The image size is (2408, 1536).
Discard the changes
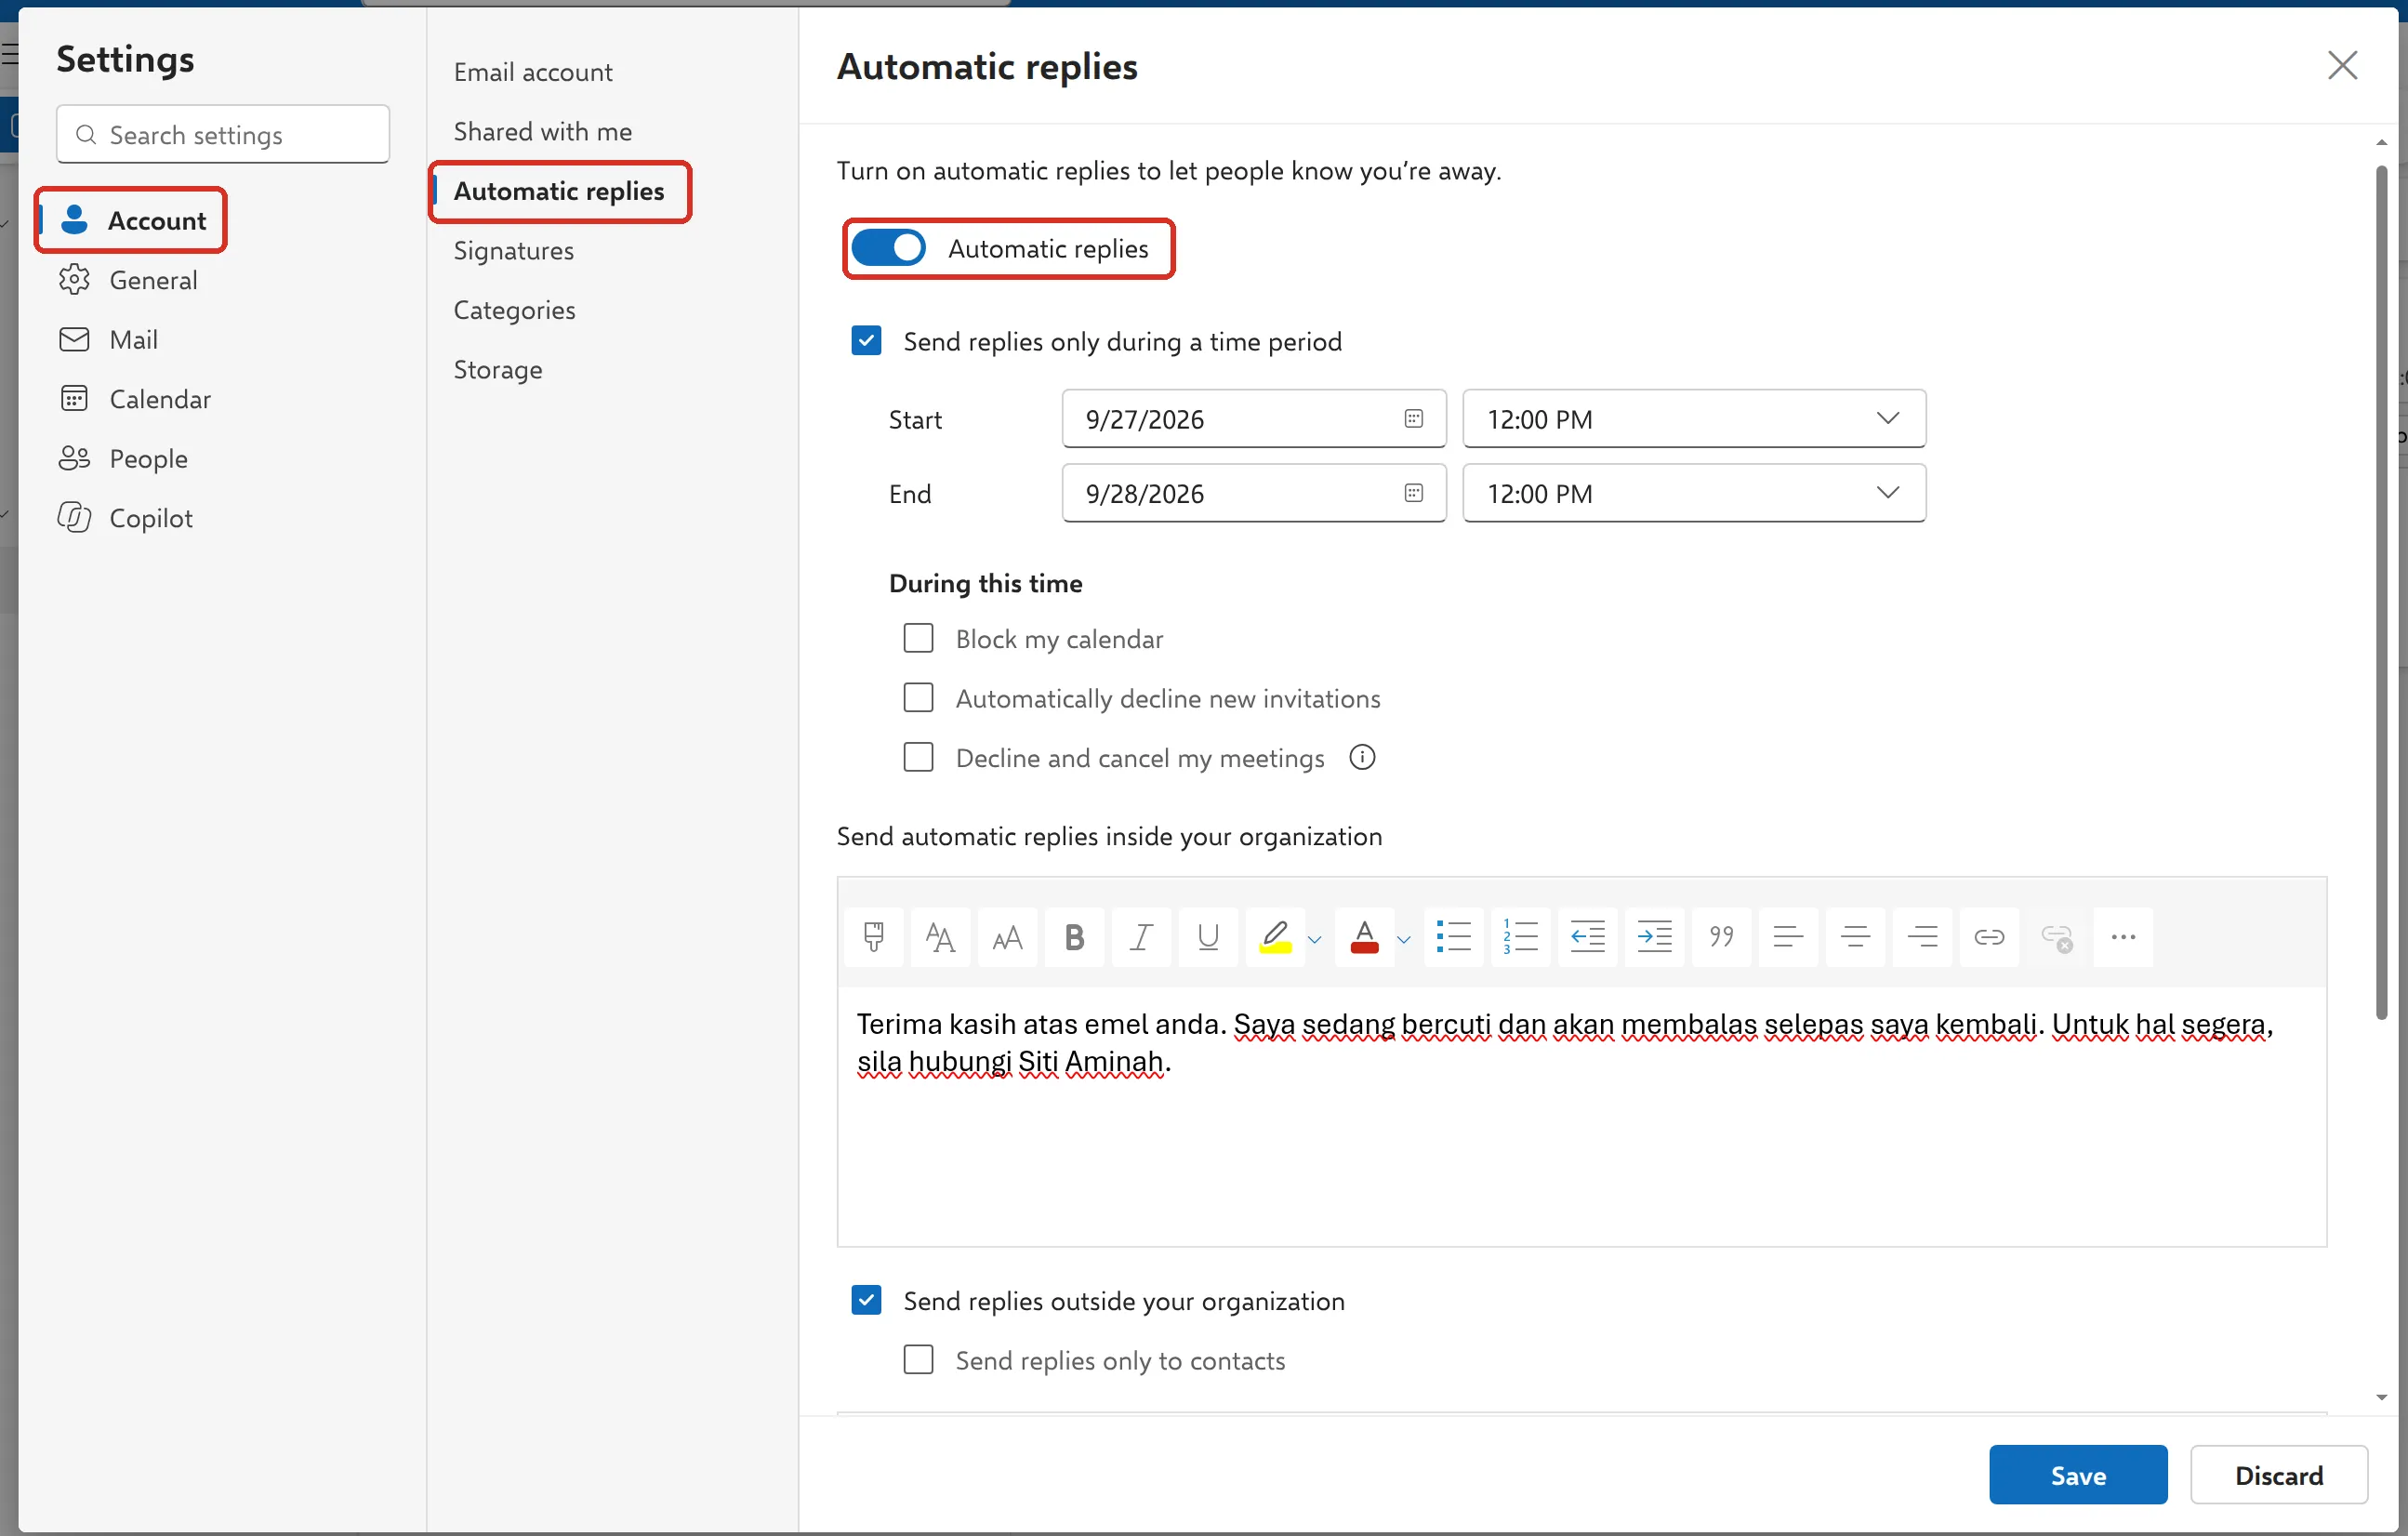[2279, 1475]
